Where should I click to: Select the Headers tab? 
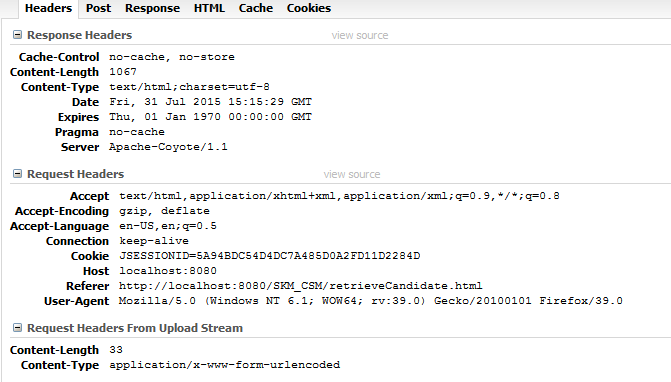pos(48,8)
